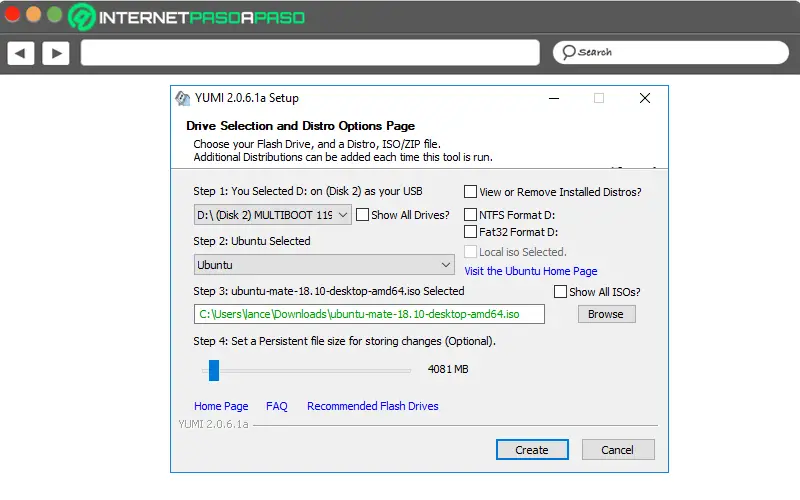800x500 pixels.
Task: Open Recommended Flash Drives link
Action: point(372,406)
